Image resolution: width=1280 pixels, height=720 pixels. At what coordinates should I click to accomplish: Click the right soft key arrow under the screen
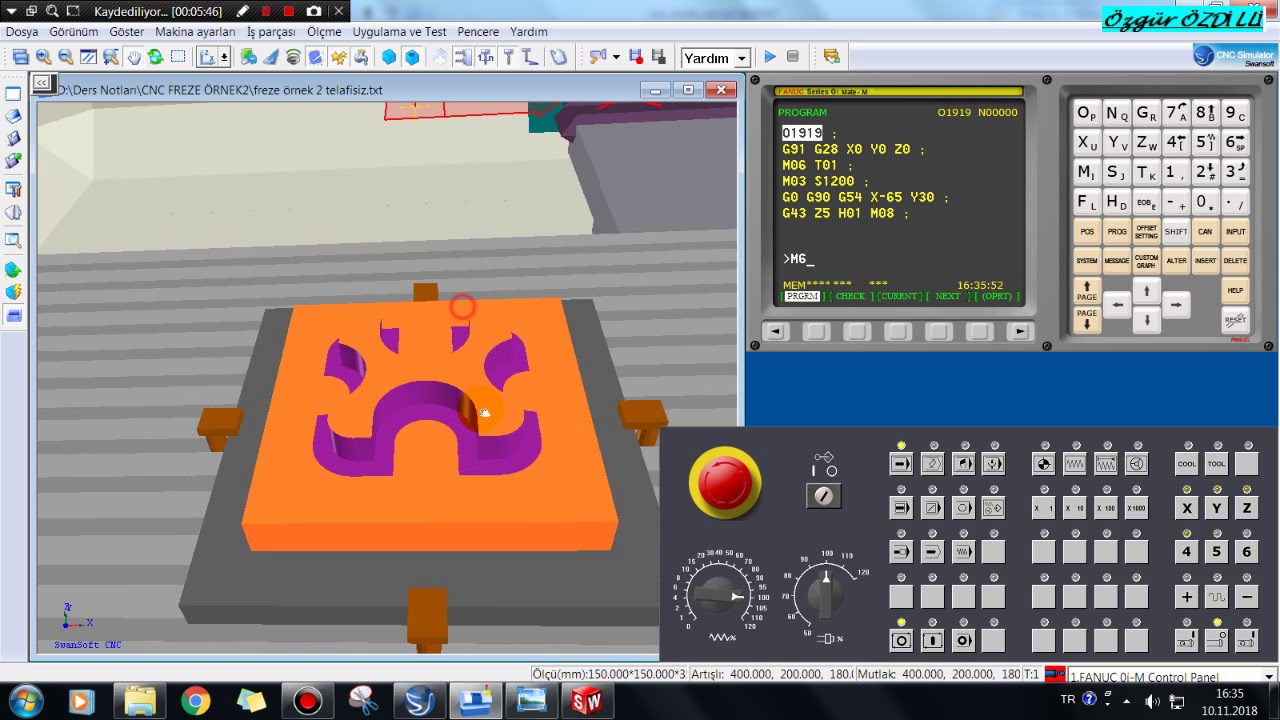(1019, 332)
